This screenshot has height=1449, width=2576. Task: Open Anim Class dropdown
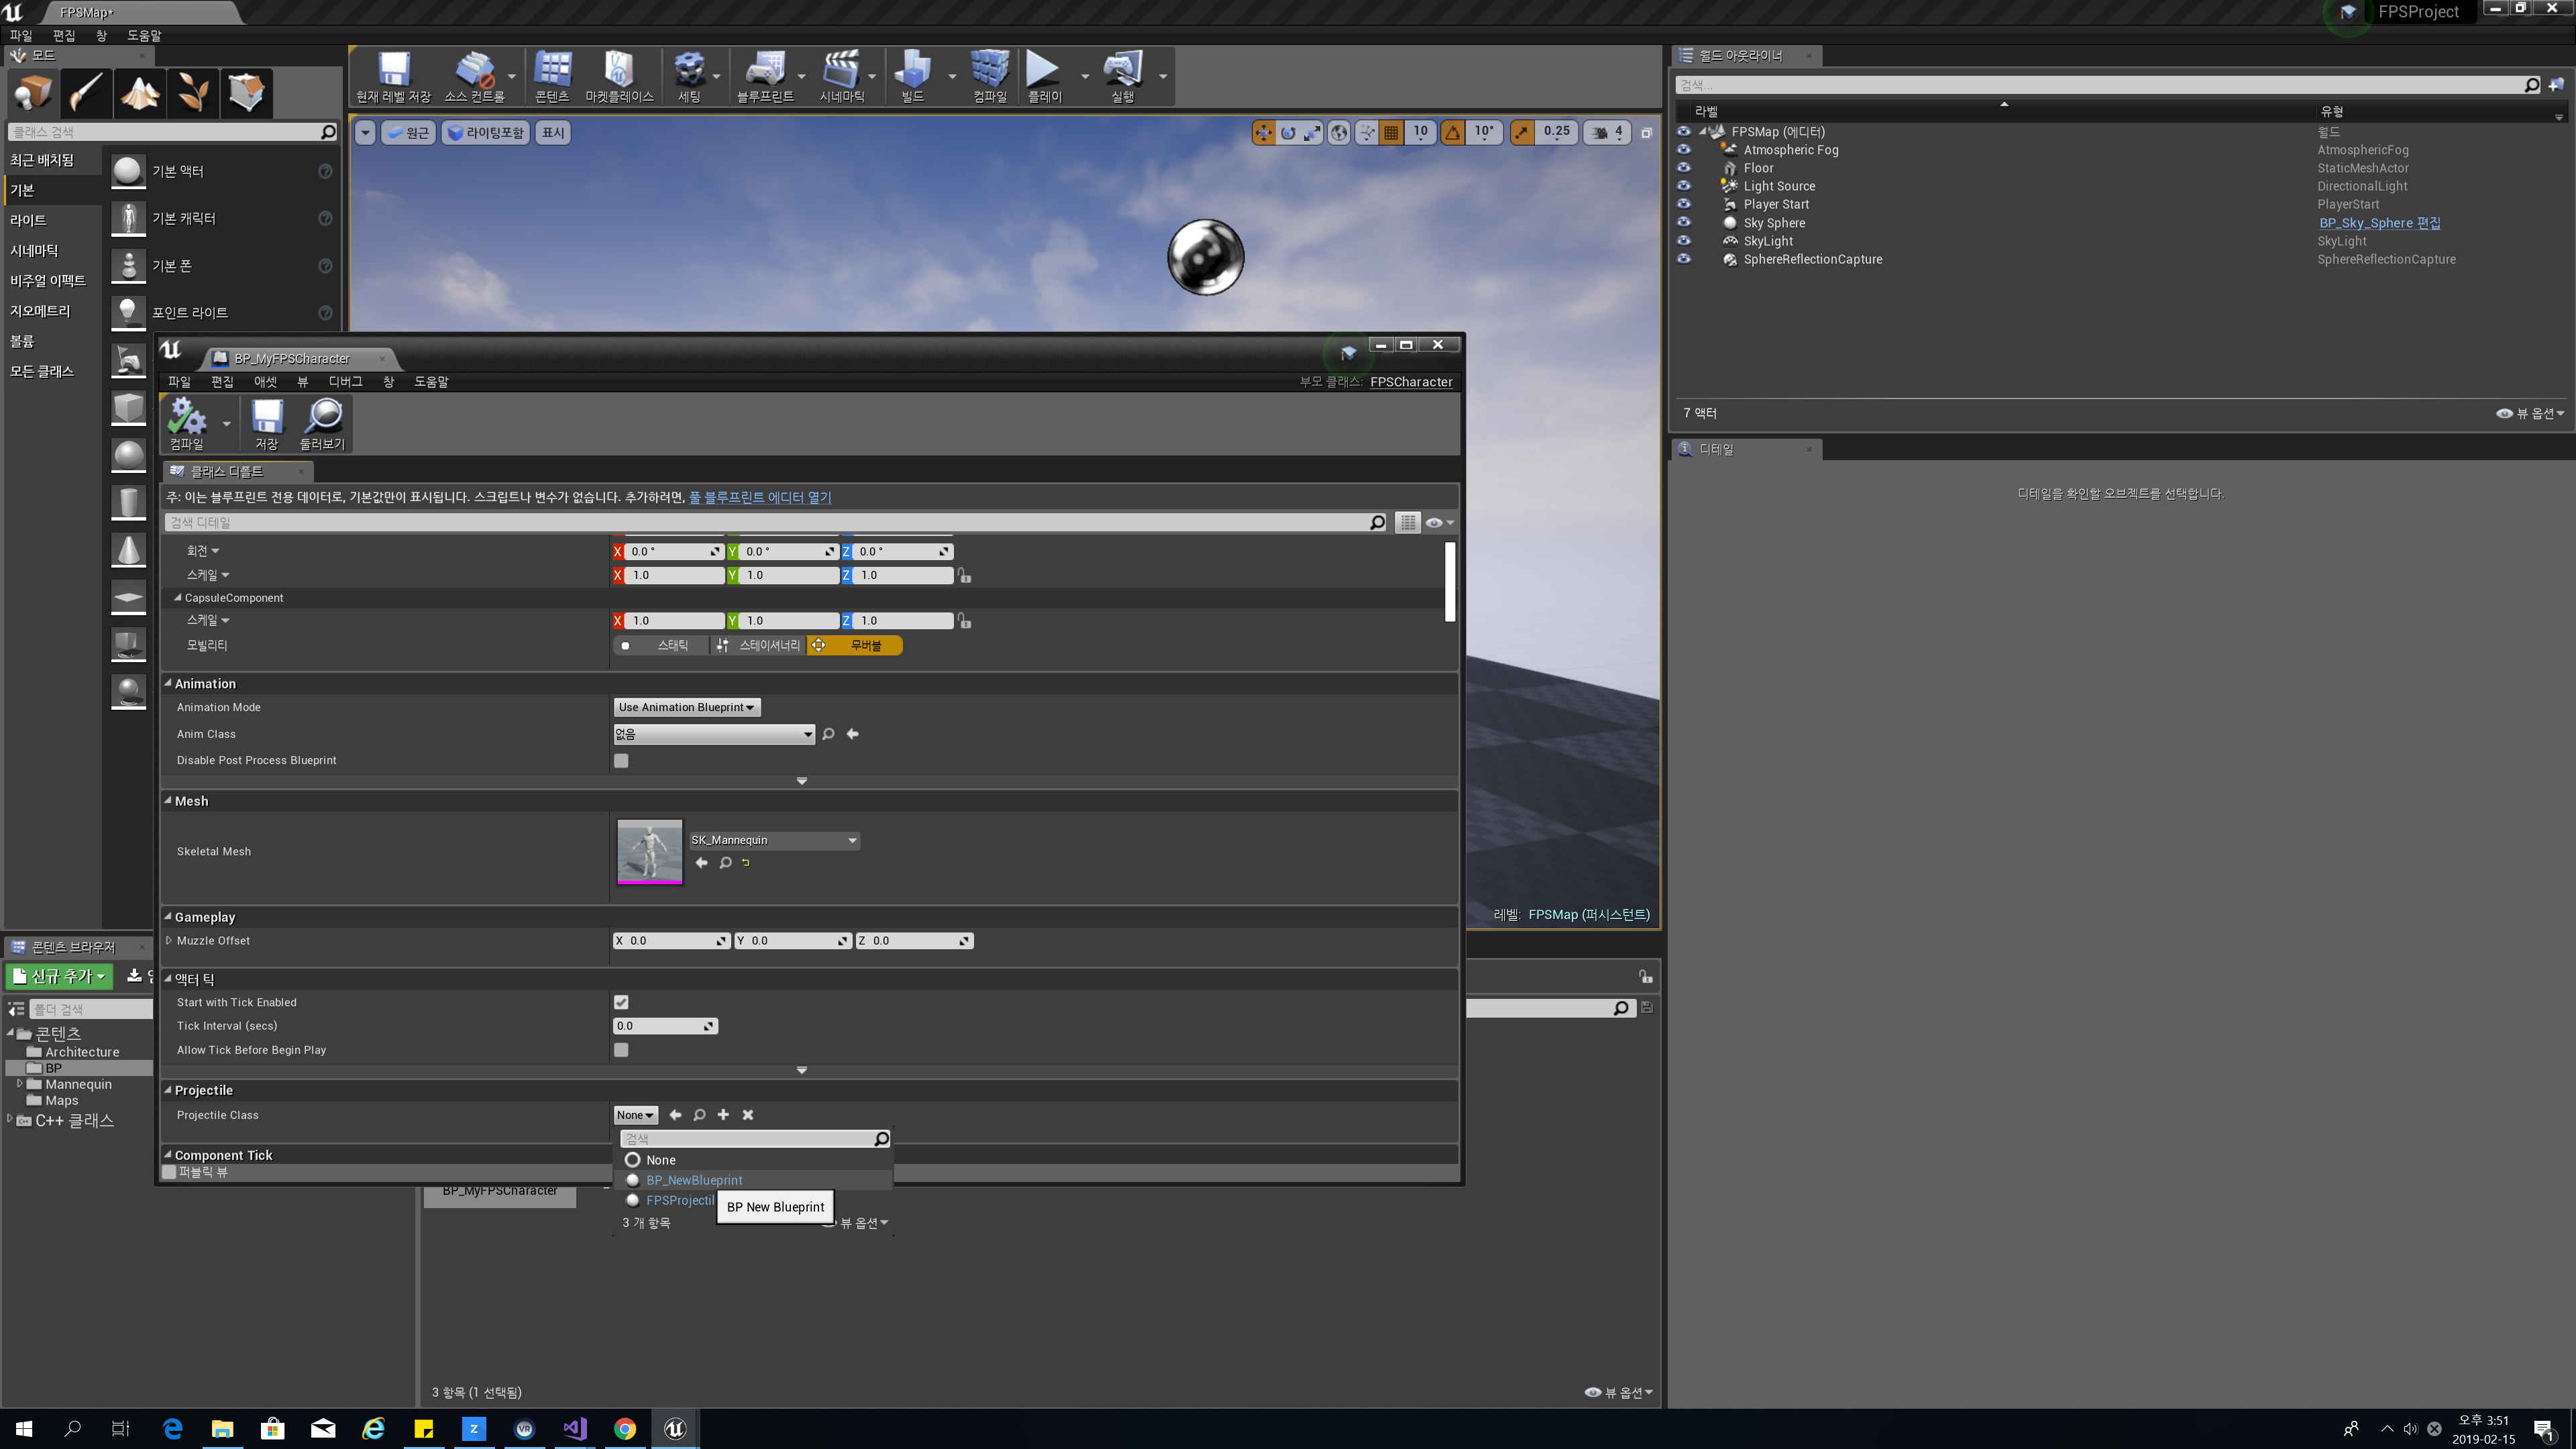(x=714, y=734)
